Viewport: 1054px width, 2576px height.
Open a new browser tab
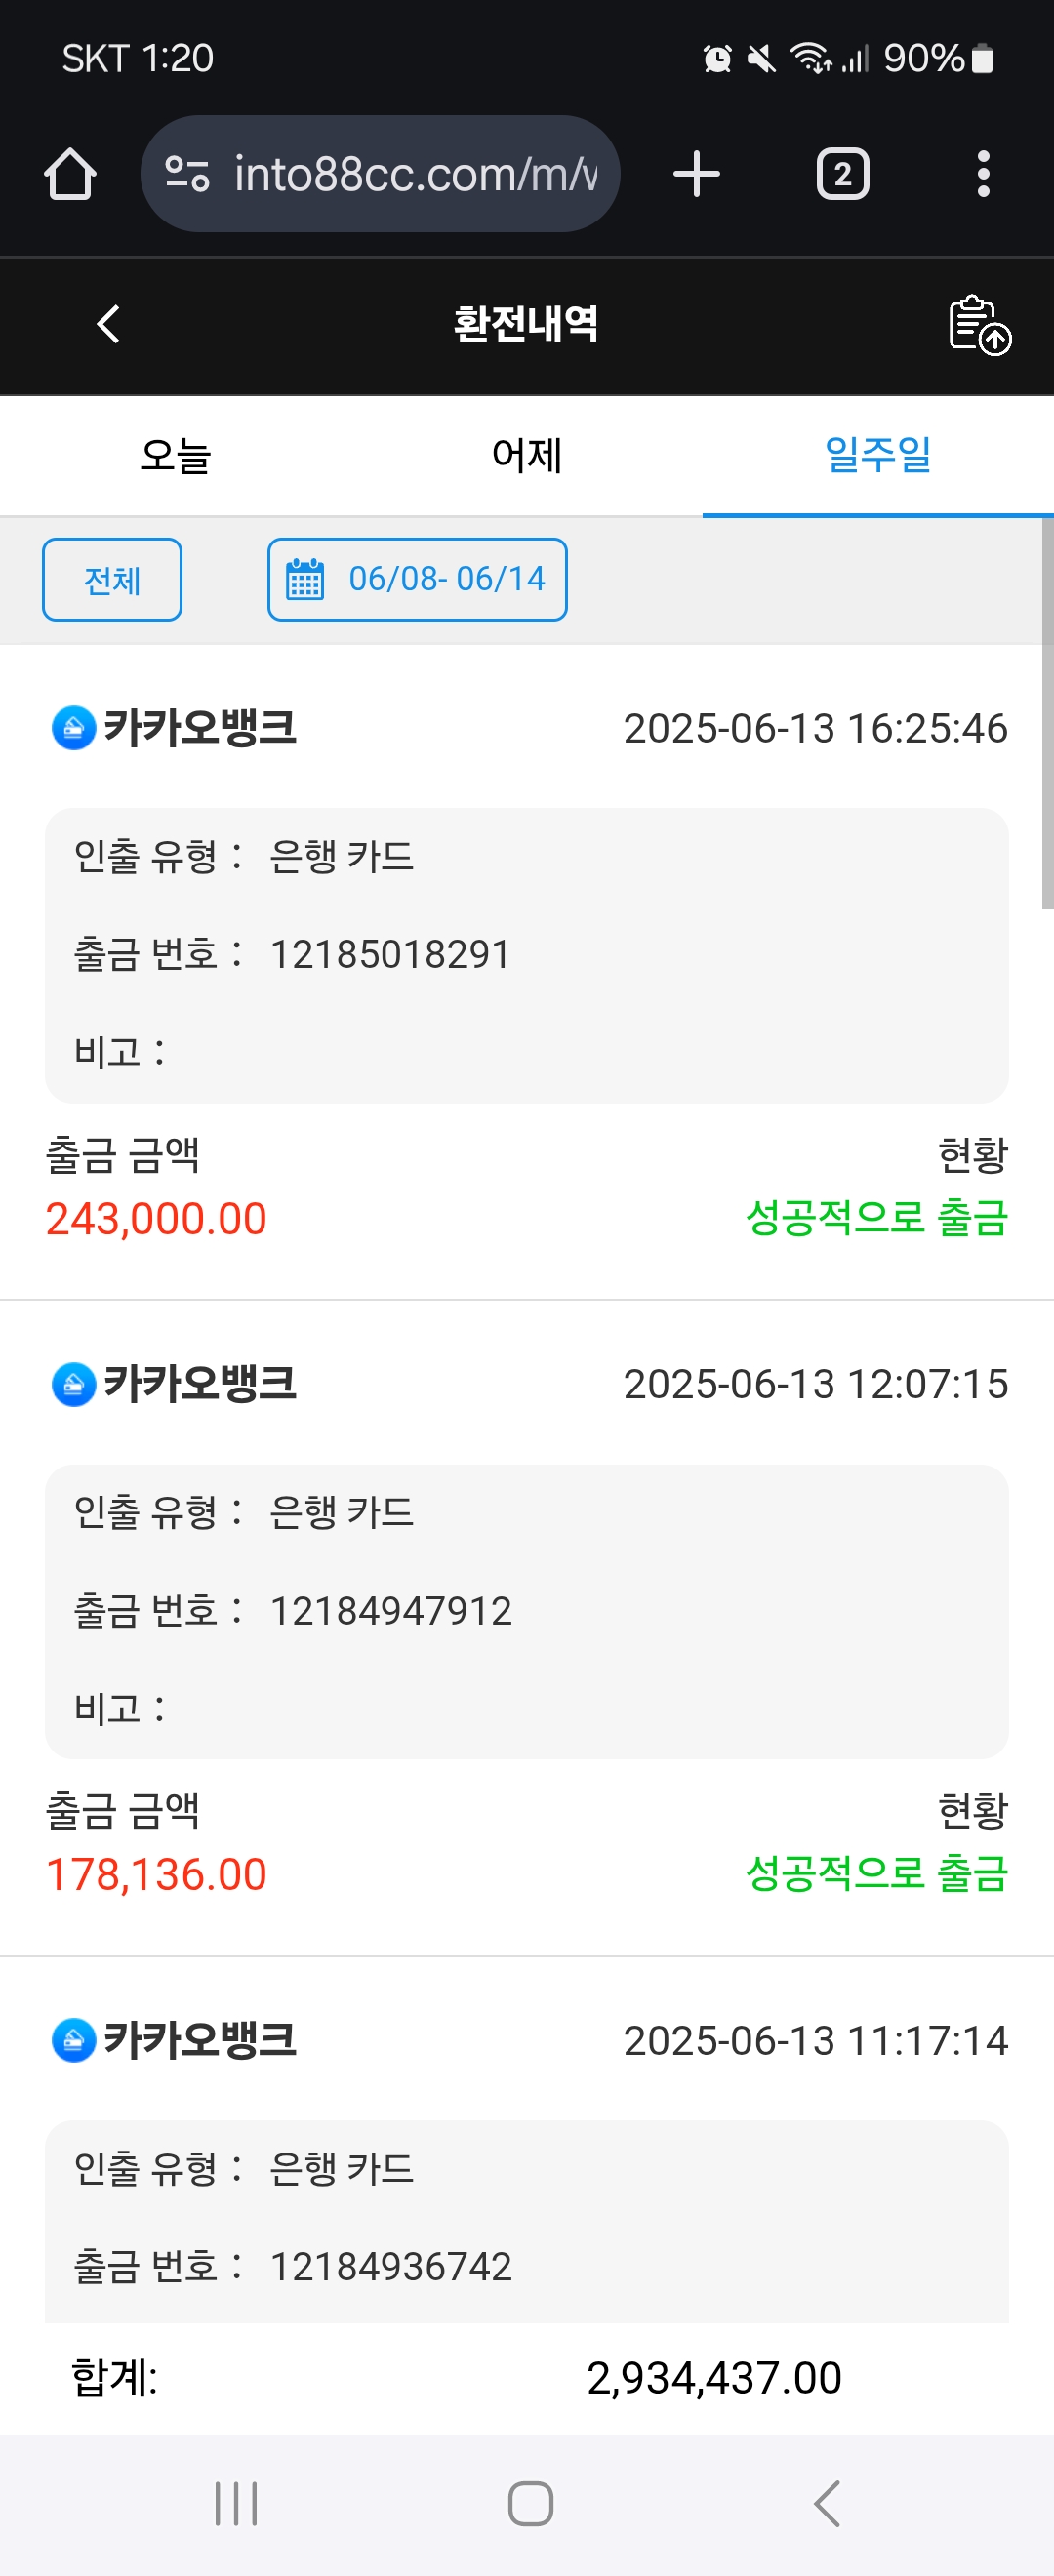tap(696, 174)
